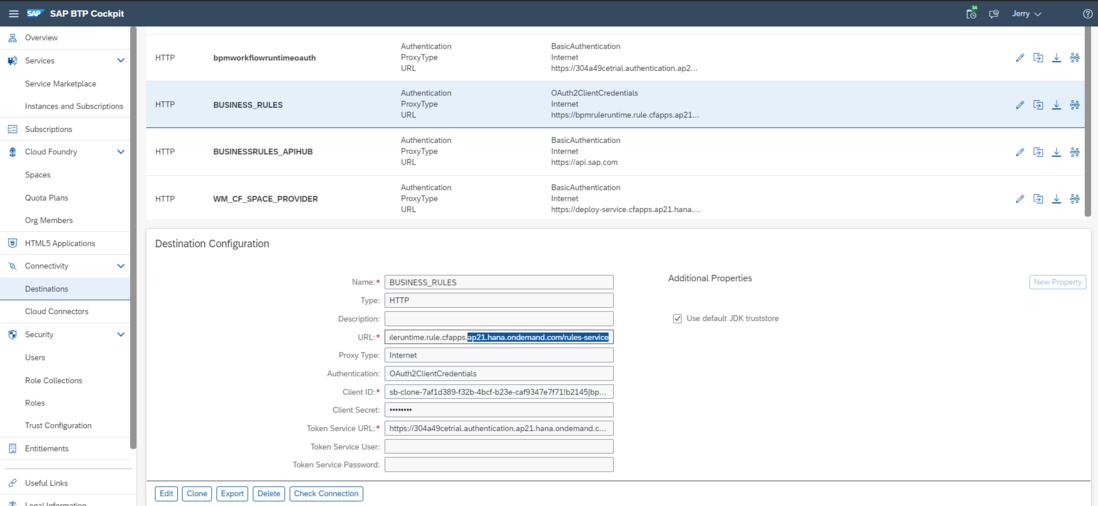Open the help question mark icon

tap(1087, 14)
